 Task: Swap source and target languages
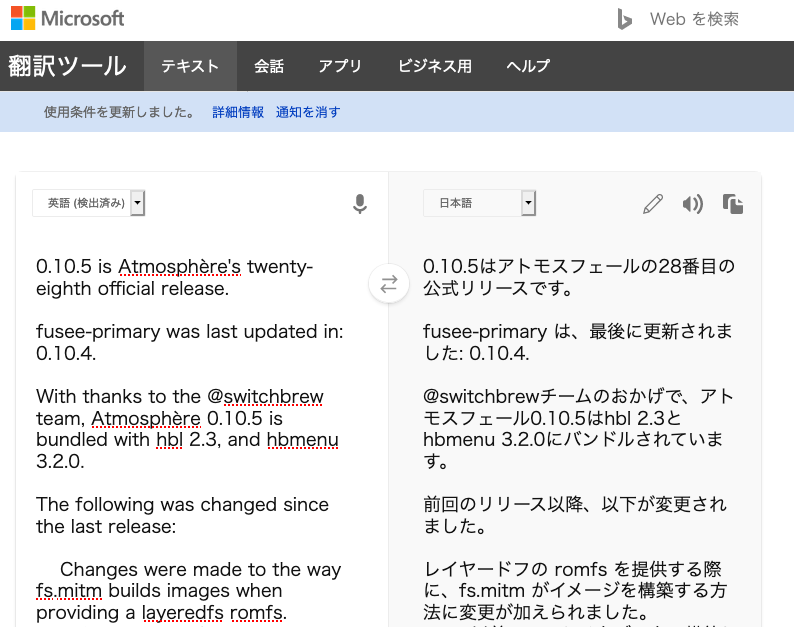coord(388,284)
